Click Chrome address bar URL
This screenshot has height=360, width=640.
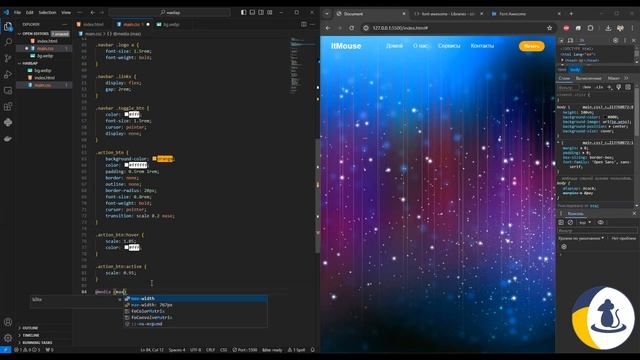tap(400, 28)
